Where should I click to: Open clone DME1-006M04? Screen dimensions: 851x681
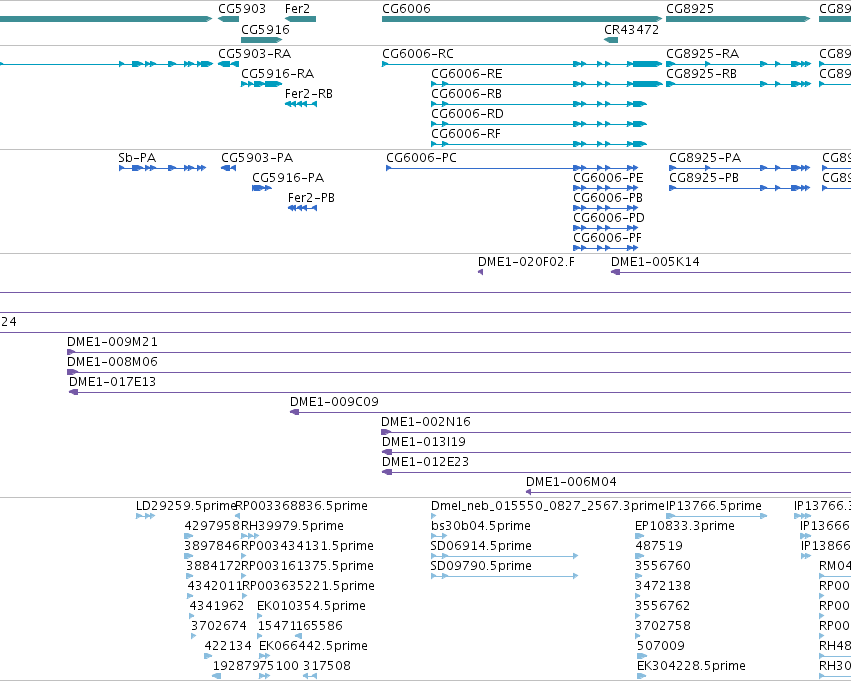[571, 482]
